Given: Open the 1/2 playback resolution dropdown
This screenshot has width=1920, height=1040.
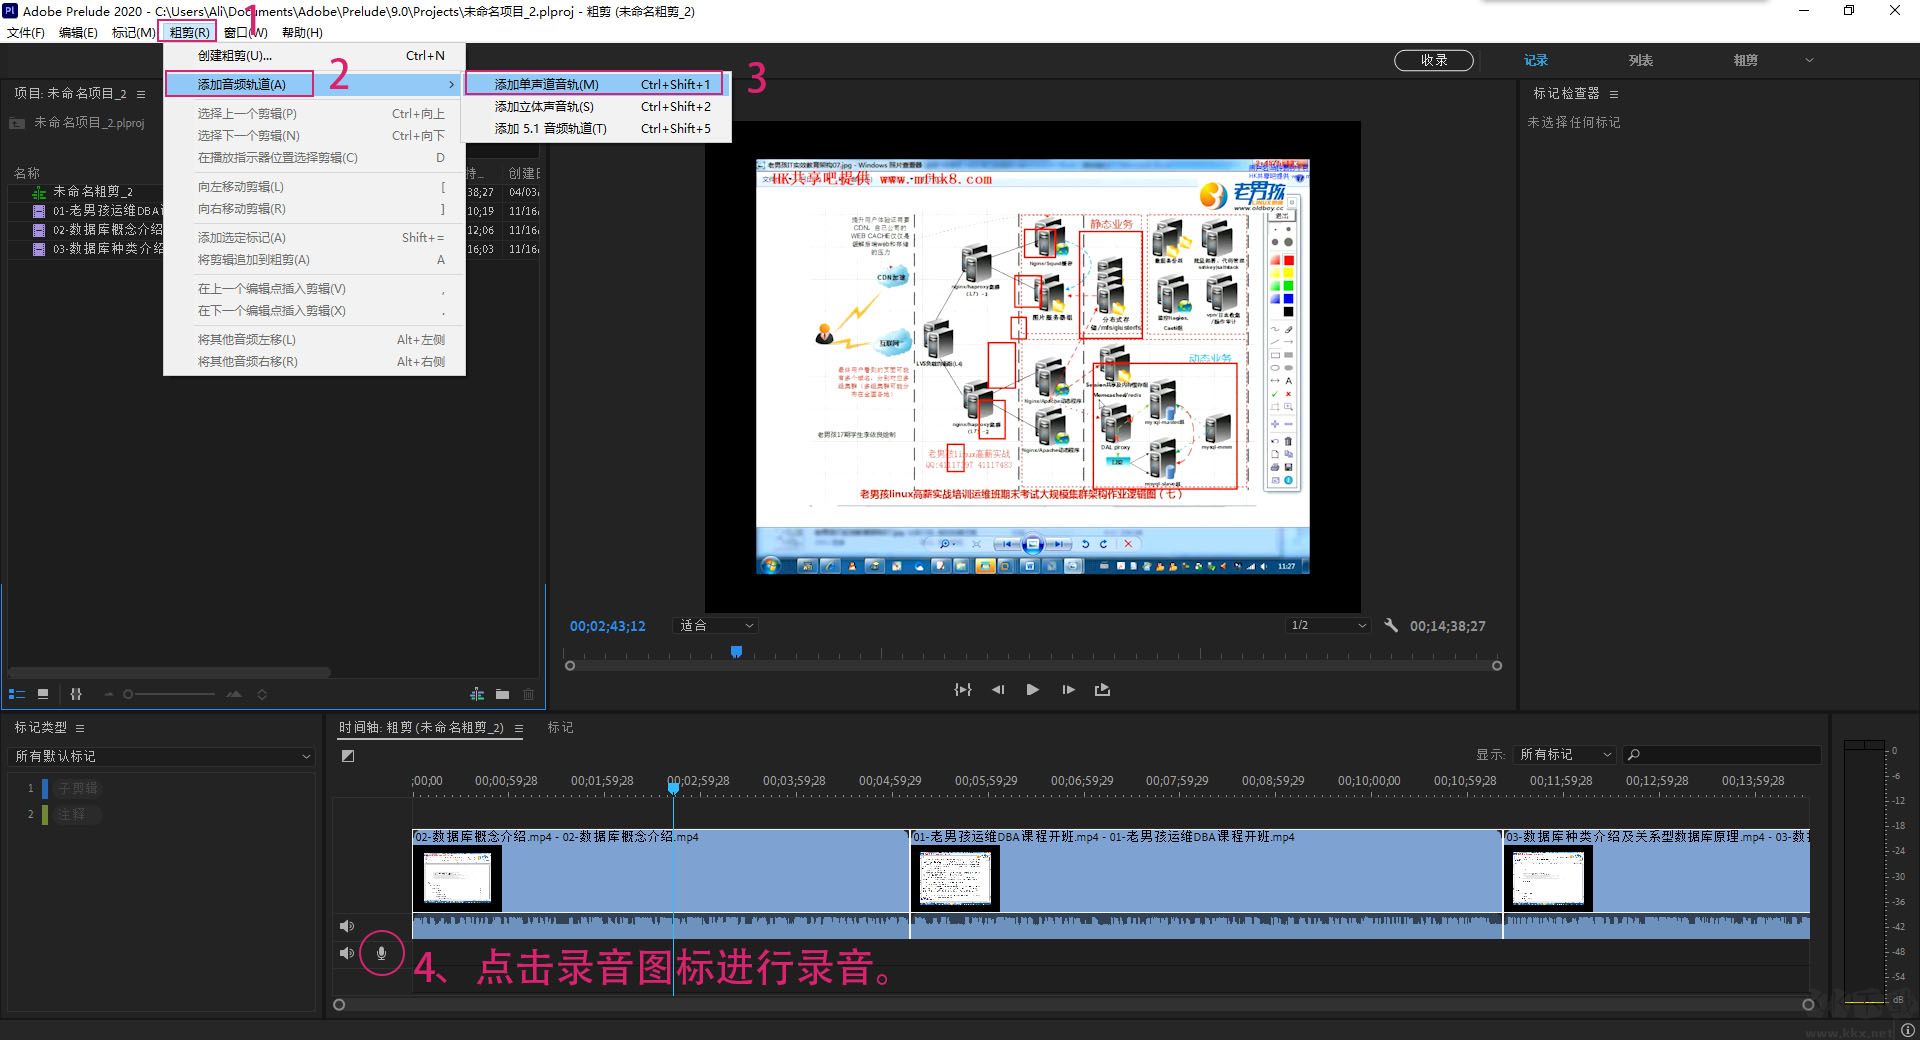Looking at the screenshot, I should pyautogui.click(x=1327, y=625).
